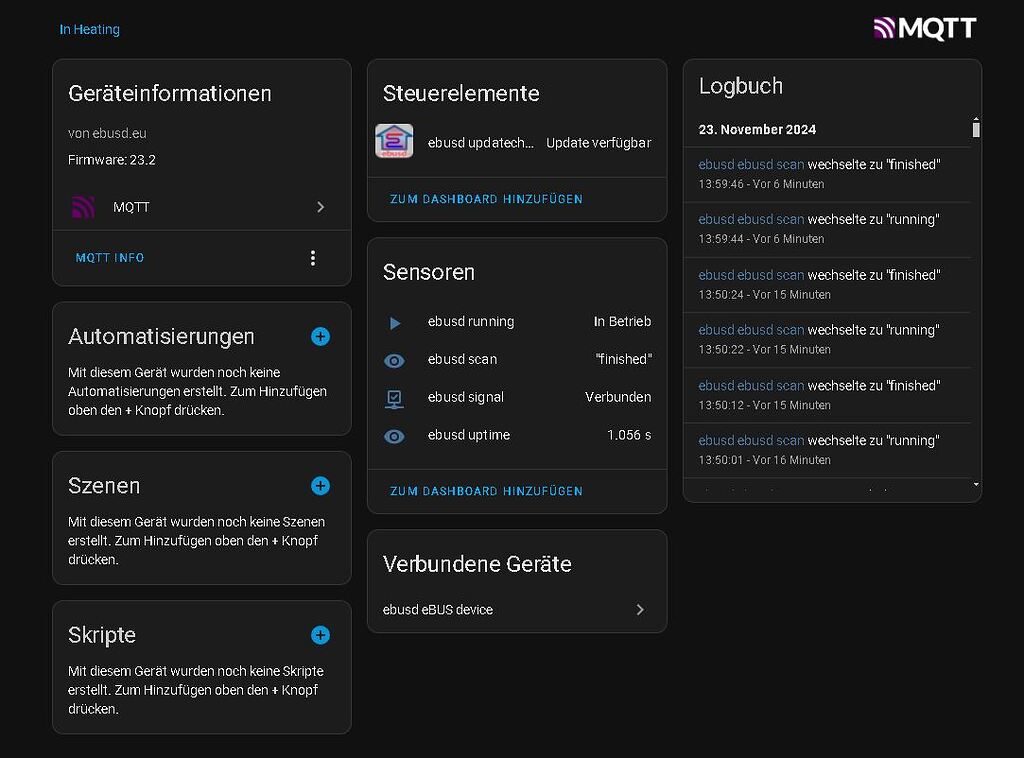Add a new scene with the Szenen plus icon
Viewport: 1024px width, 758px height.
click(320, 486)
